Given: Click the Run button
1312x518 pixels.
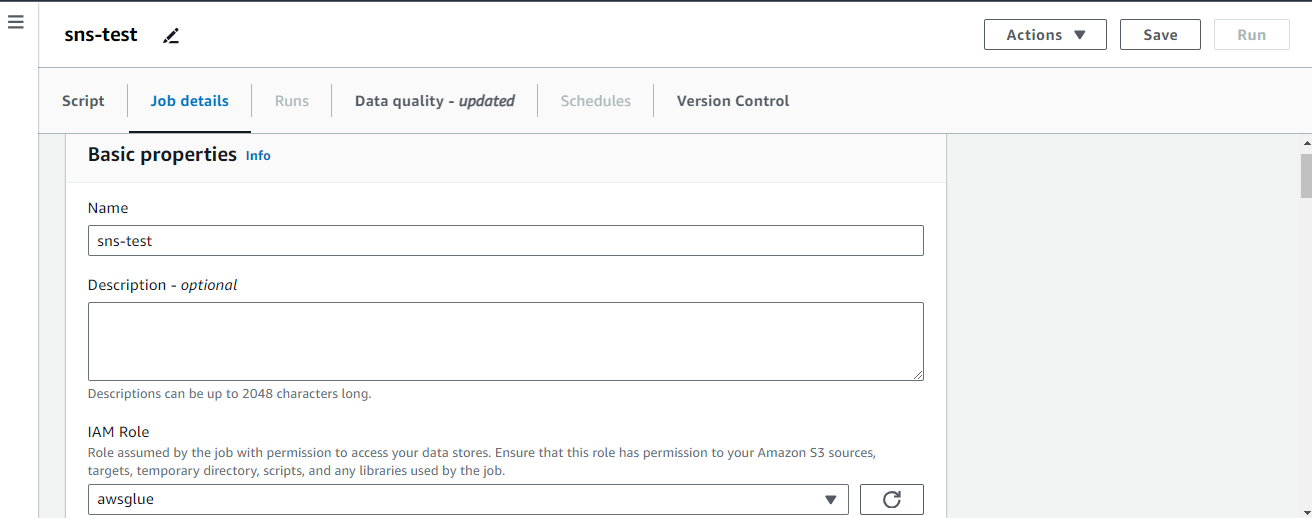Looking at the screenshot, I should coord(1251,35).
